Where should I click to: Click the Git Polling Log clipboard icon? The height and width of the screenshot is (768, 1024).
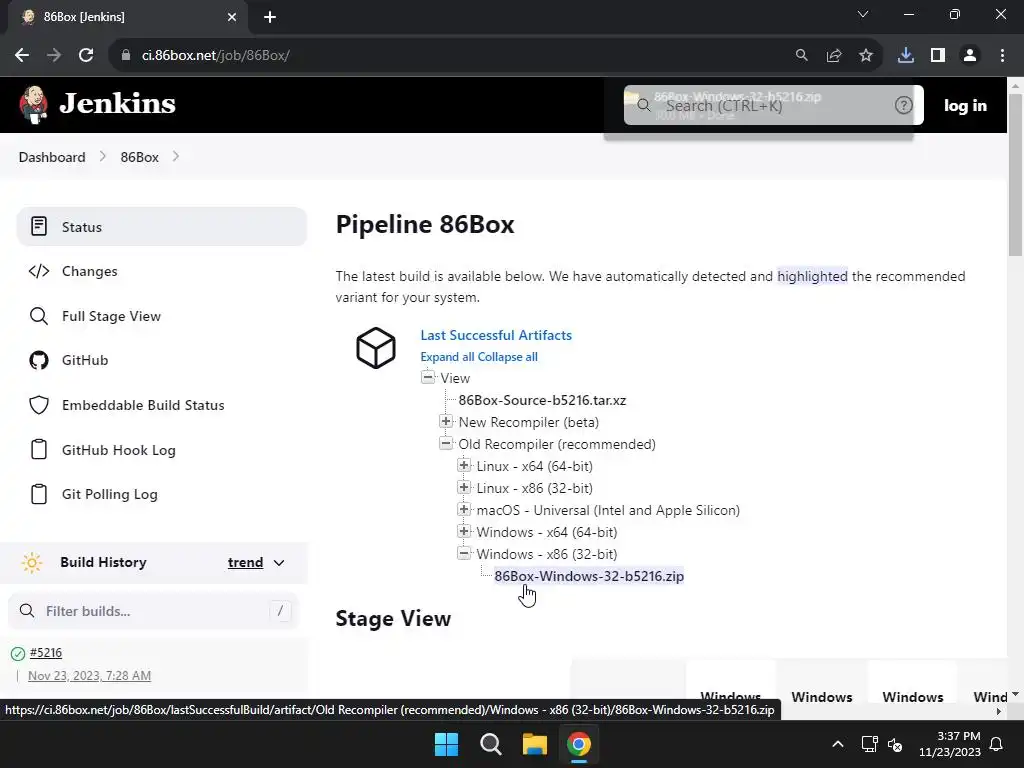(x=39, y=494)
